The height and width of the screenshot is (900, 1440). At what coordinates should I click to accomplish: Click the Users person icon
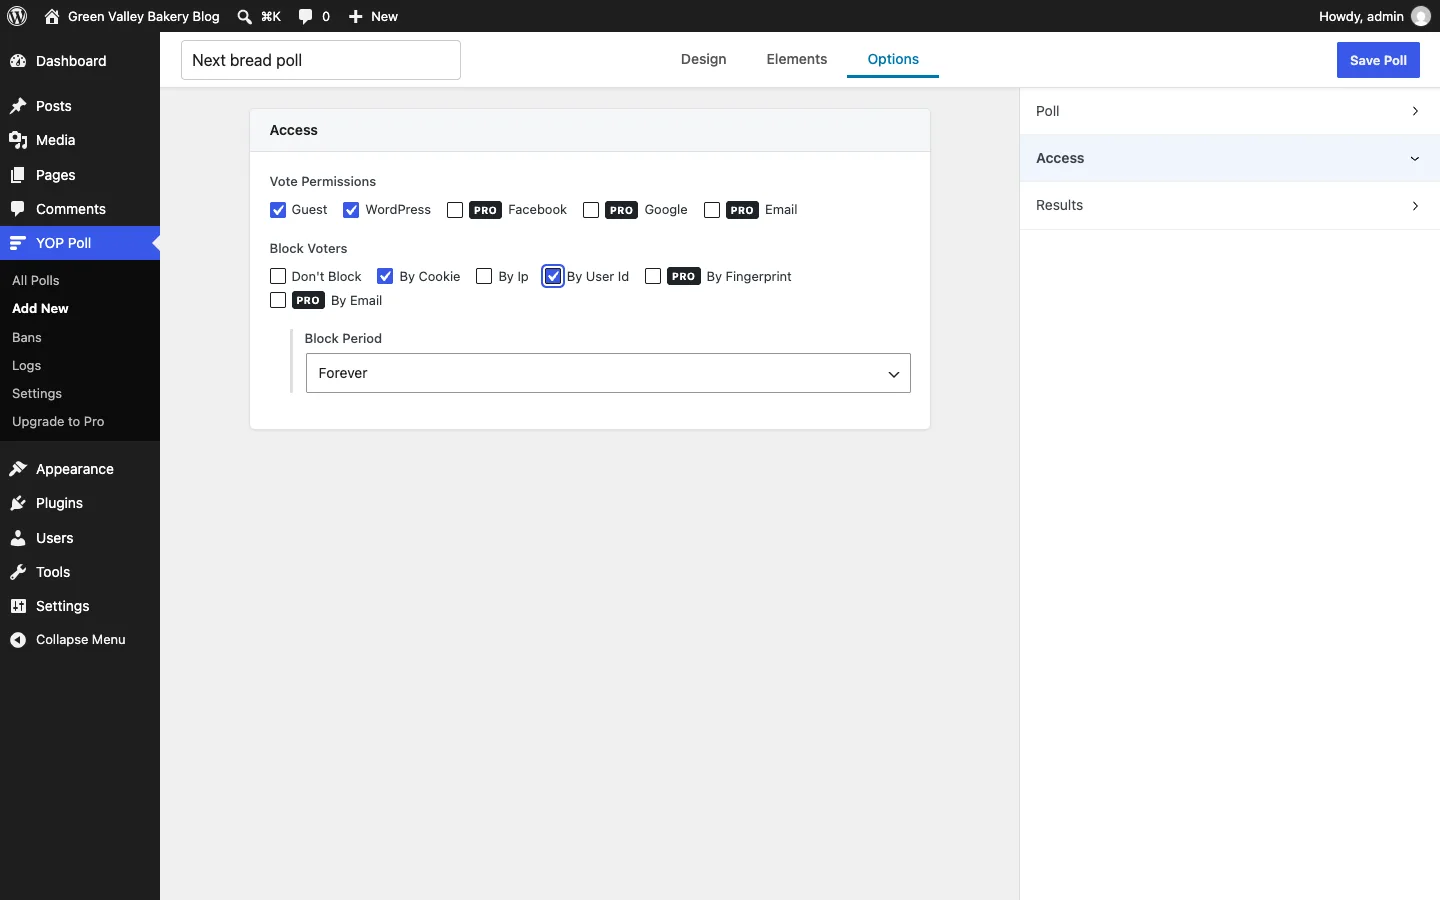point(18,538)
